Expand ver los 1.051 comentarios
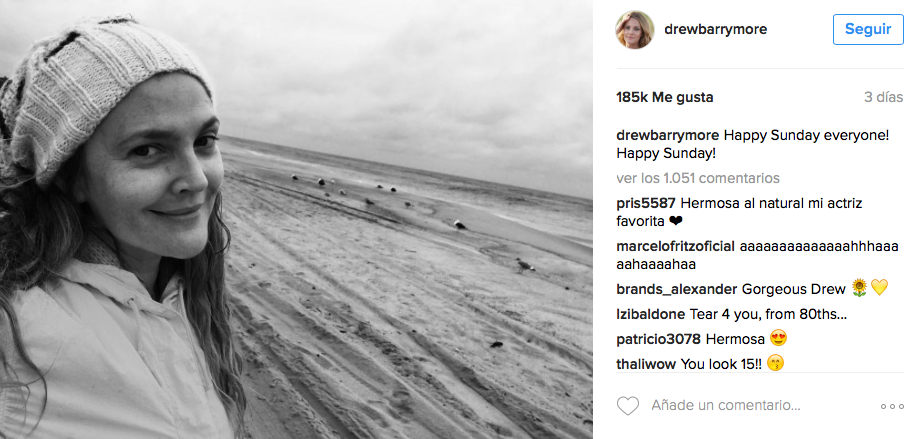 click(x=697, y=178)
